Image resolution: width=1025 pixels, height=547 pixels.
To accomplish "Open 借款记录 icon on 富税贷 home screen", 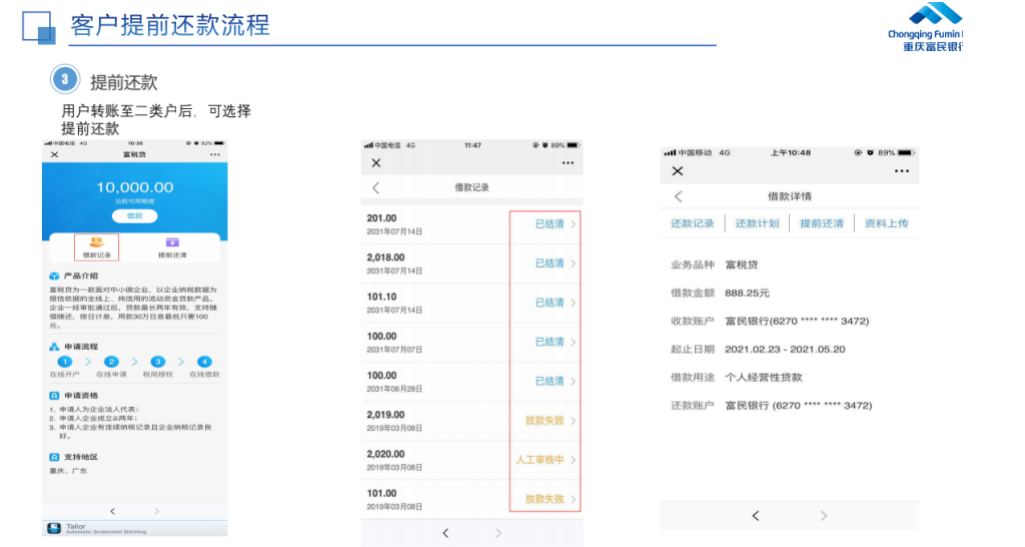I will (x=96, y=247).
